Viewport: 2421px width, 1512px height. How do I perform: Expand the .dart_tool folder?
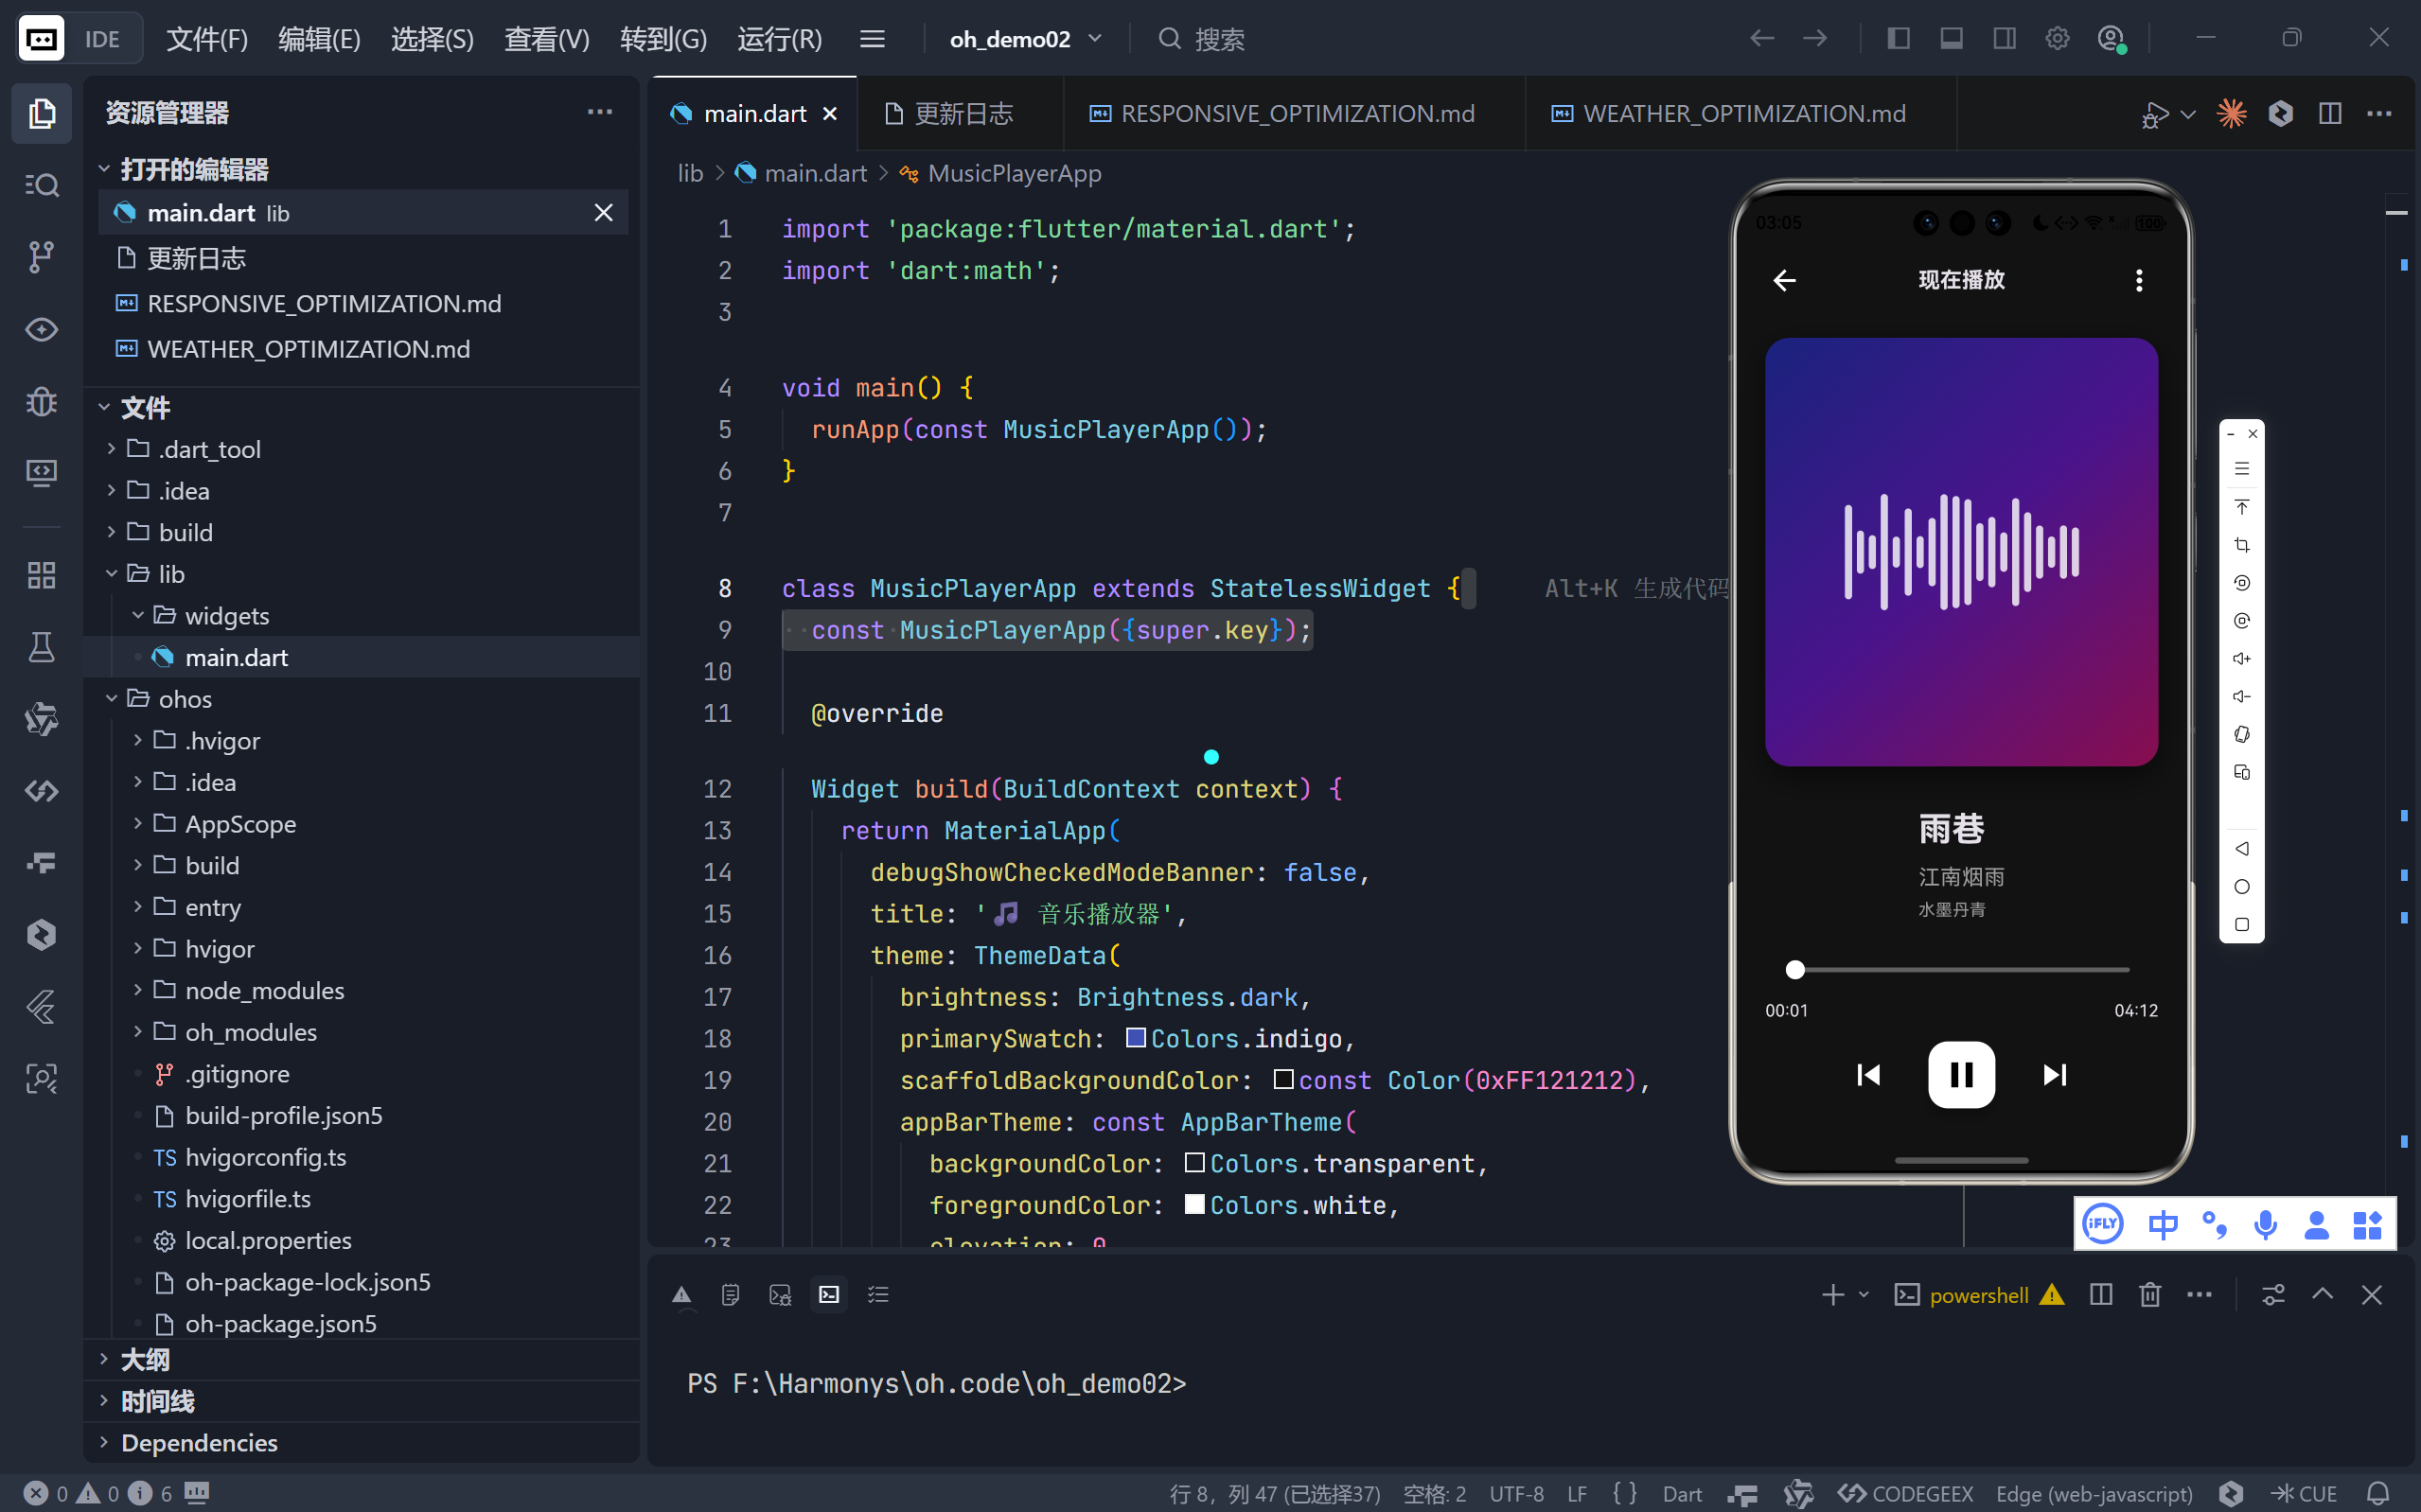209,449
